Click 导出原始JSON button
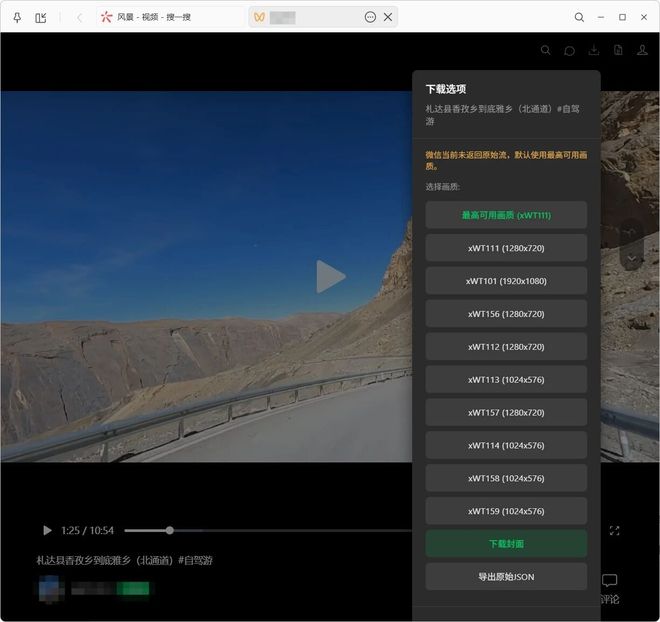This screenshot has height=622, width=660. 506,577
